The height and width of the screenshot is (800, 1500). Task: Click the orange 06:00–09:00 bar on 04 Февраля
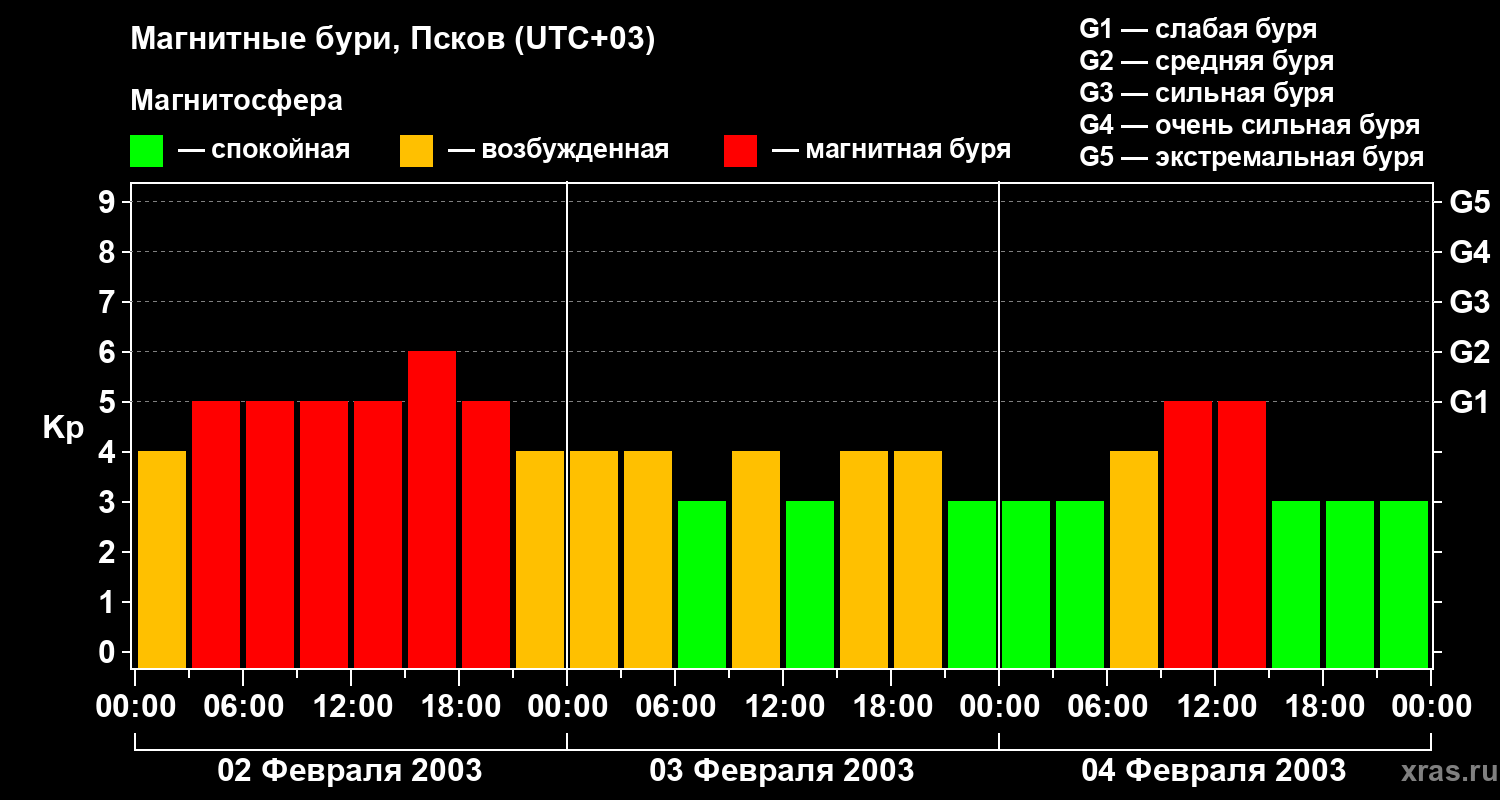coord(1134,560)
